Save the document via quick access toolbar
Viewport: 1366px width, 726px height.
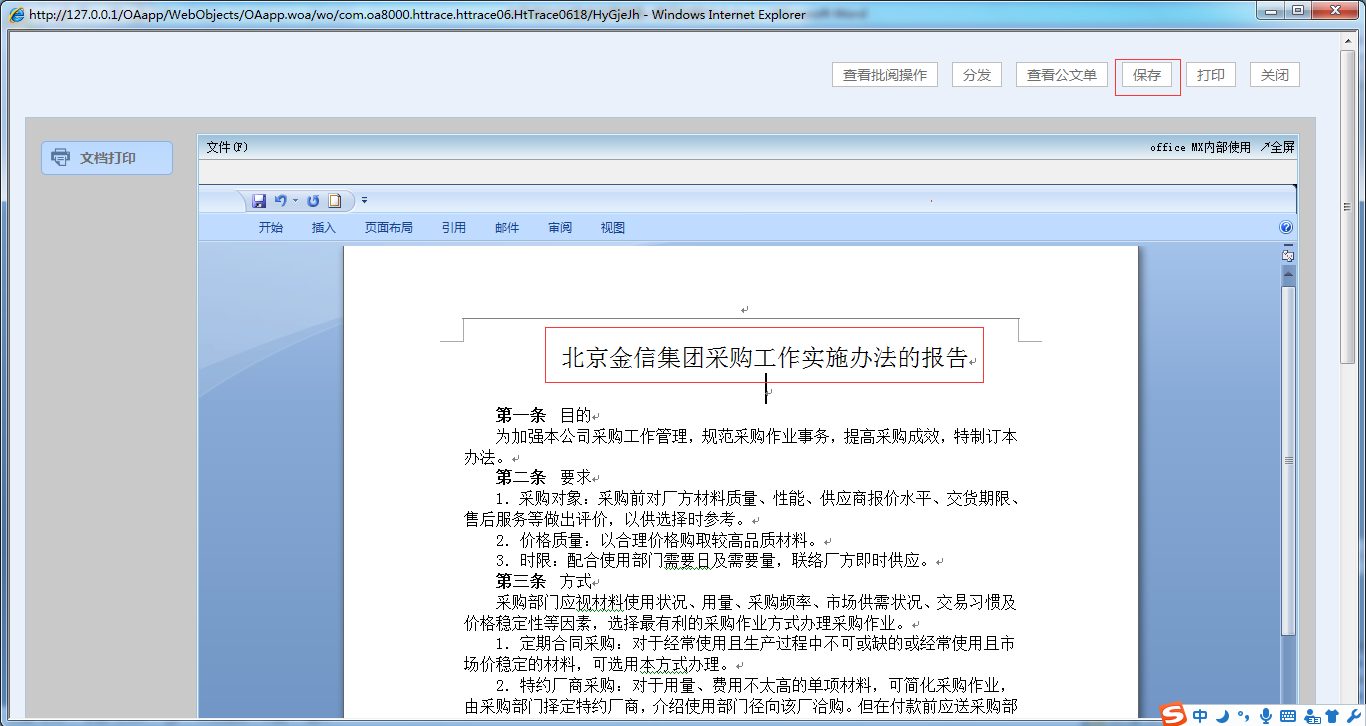(x=260, y=200)
